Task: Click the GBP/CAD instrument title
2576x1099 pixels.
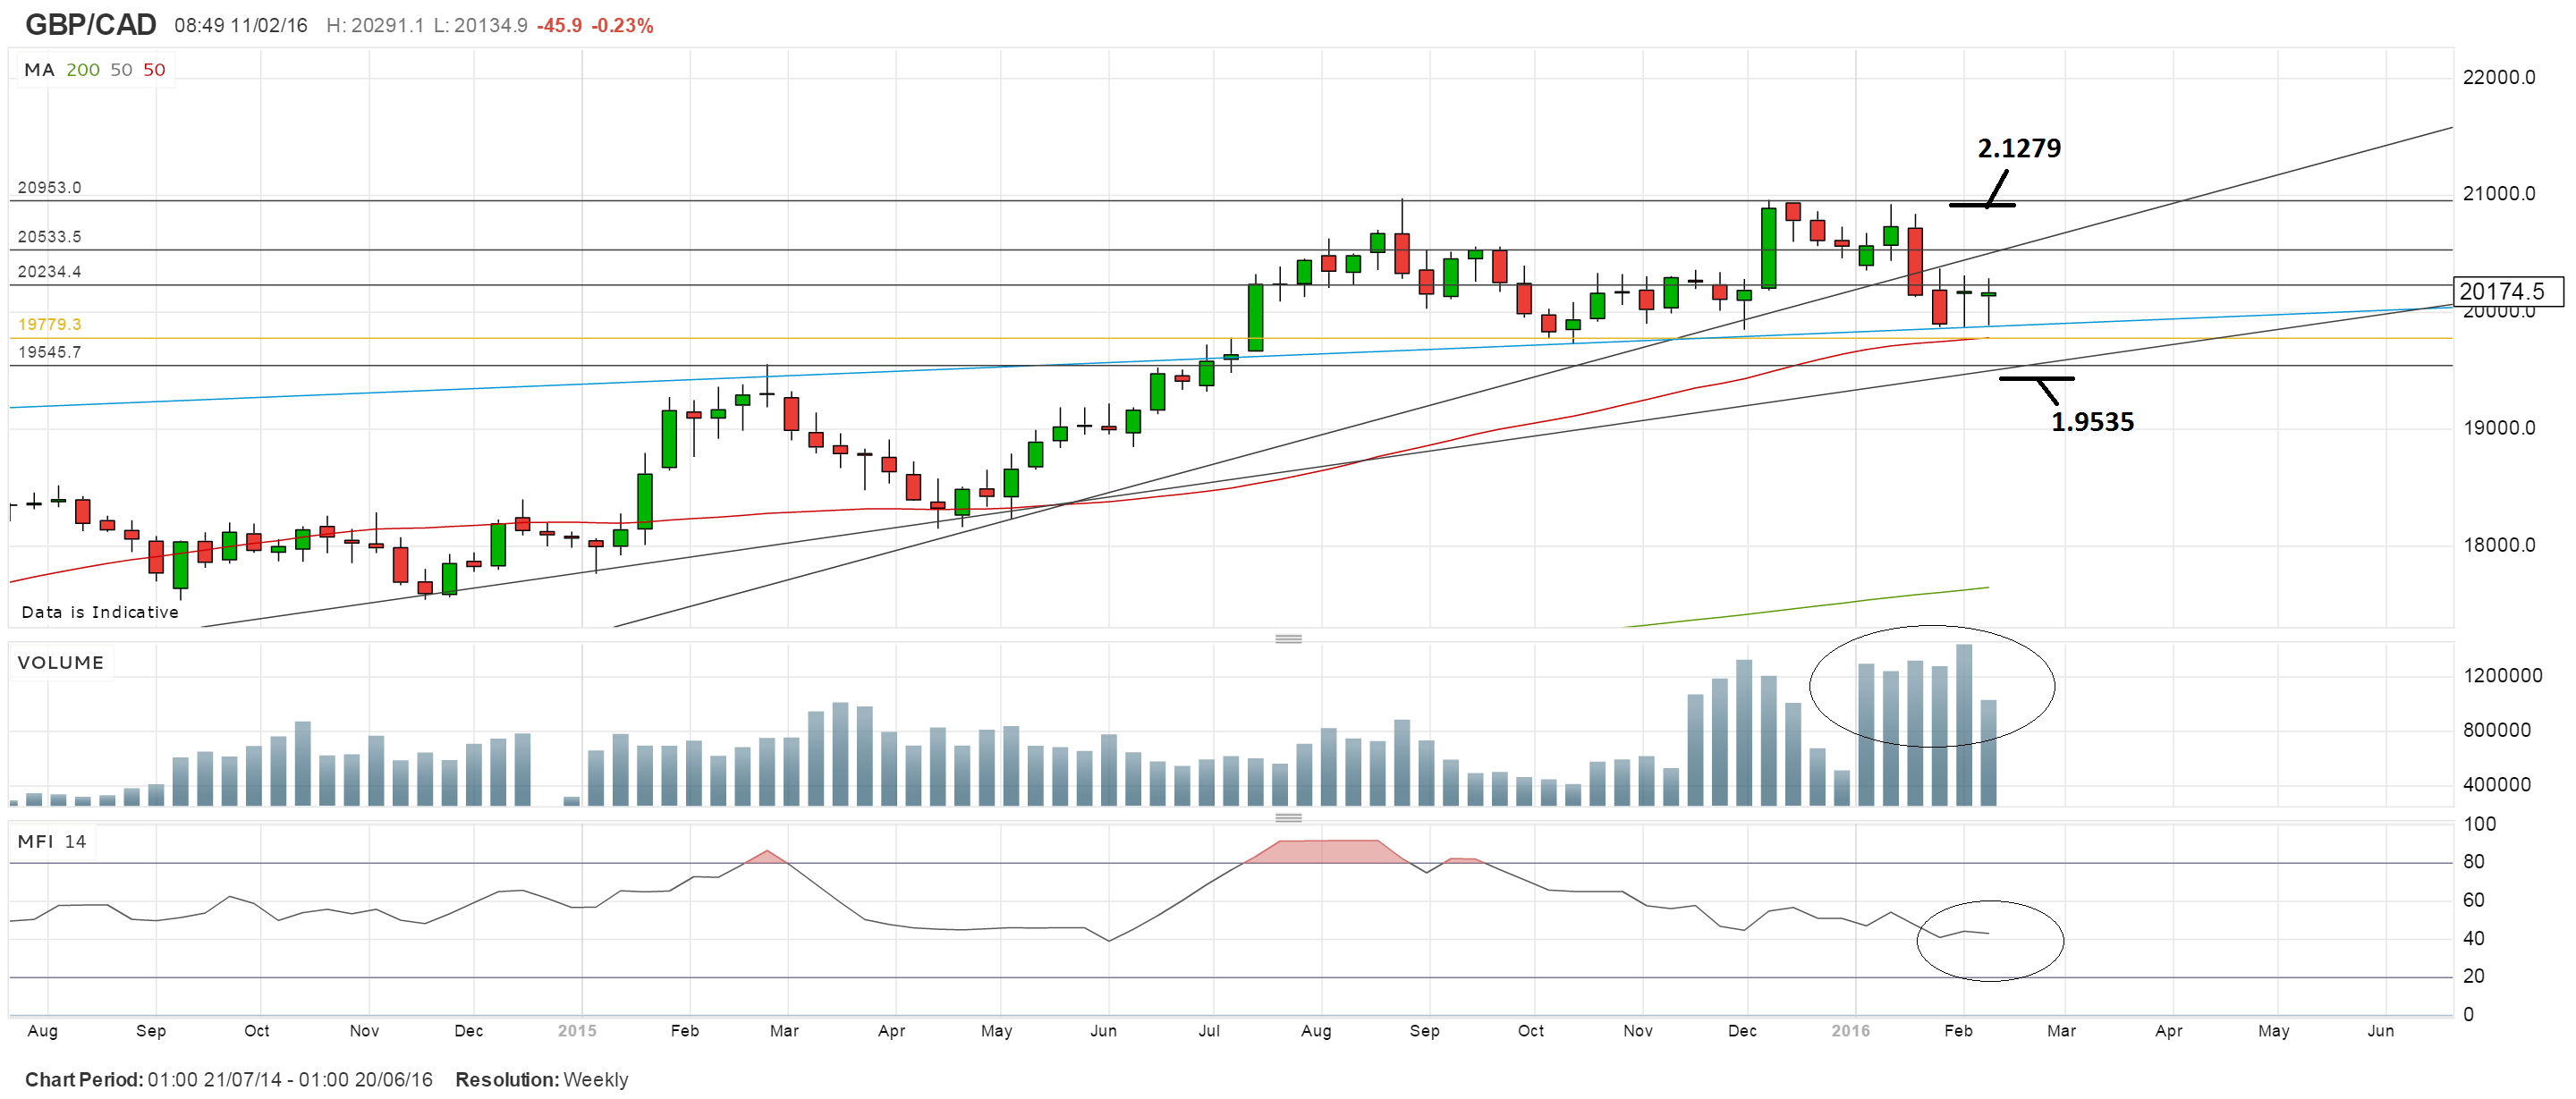Action: pos(90,25)
